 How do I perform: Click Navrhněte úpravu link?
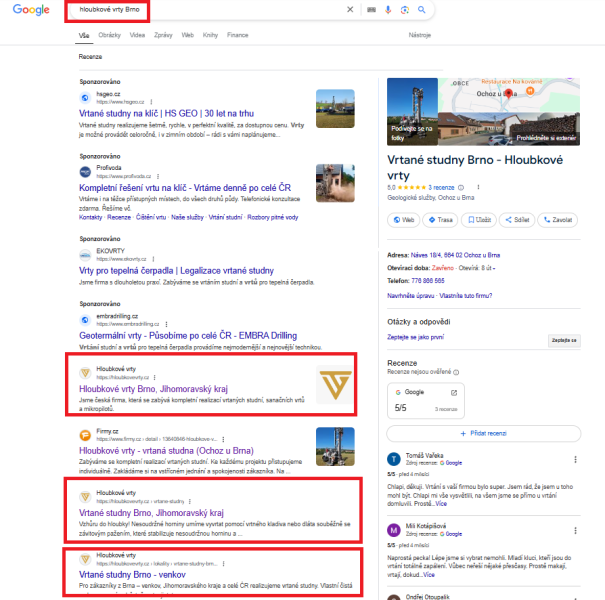click(x=410, y=296)
